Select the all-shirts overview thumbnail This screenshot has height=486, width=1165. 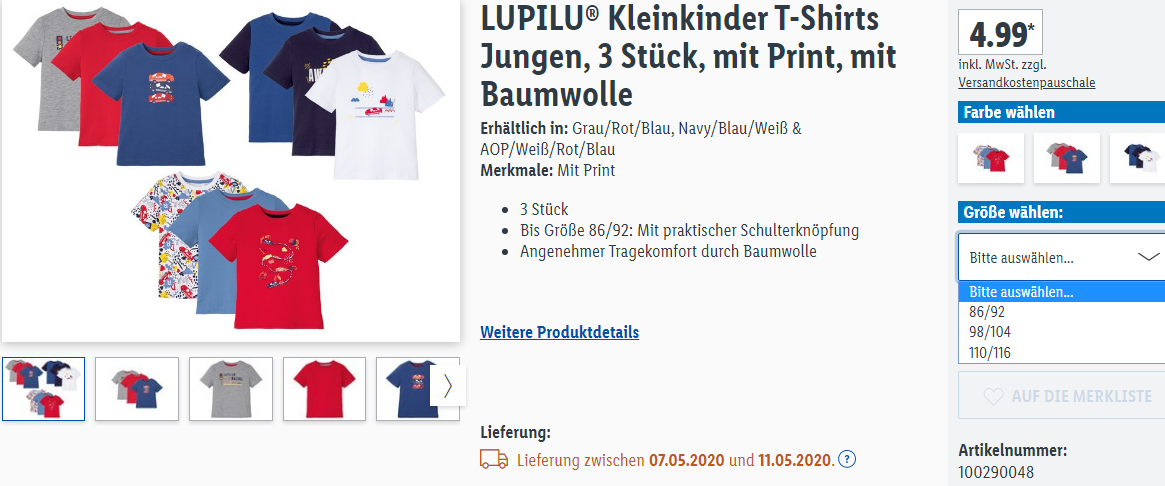43,389
